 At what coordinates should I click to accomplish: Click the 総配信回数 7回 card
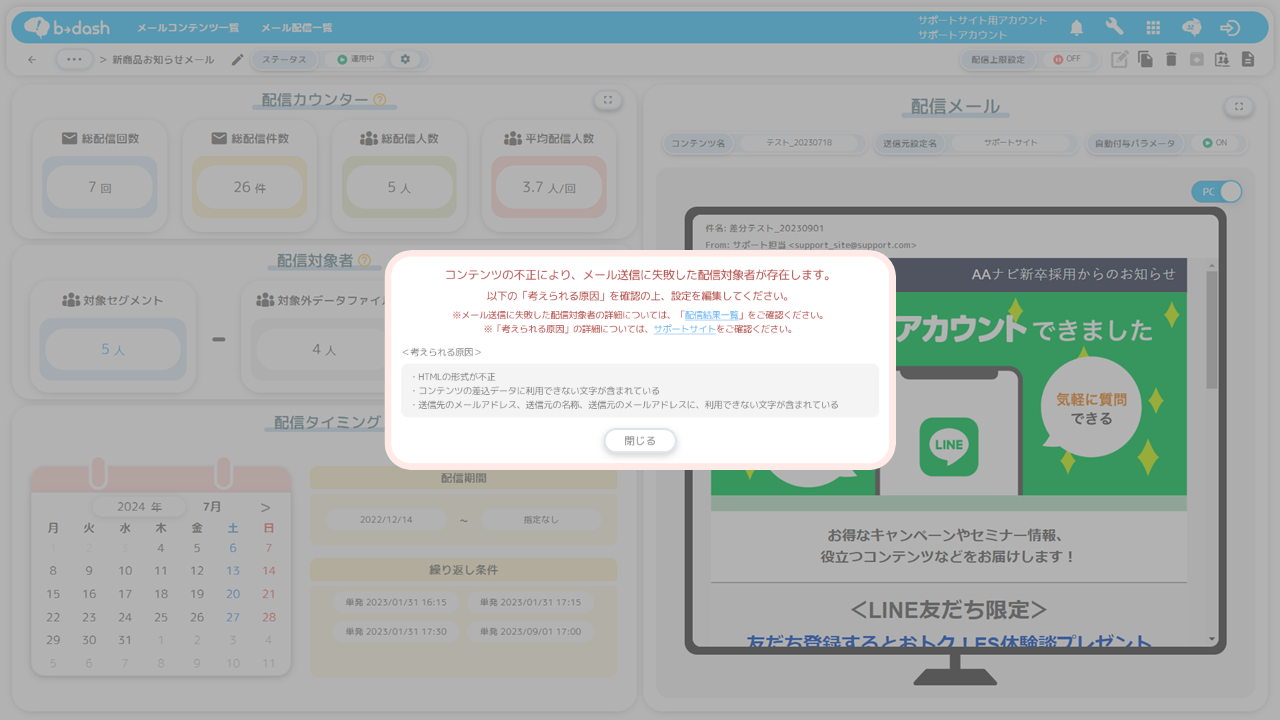[99, 174]
